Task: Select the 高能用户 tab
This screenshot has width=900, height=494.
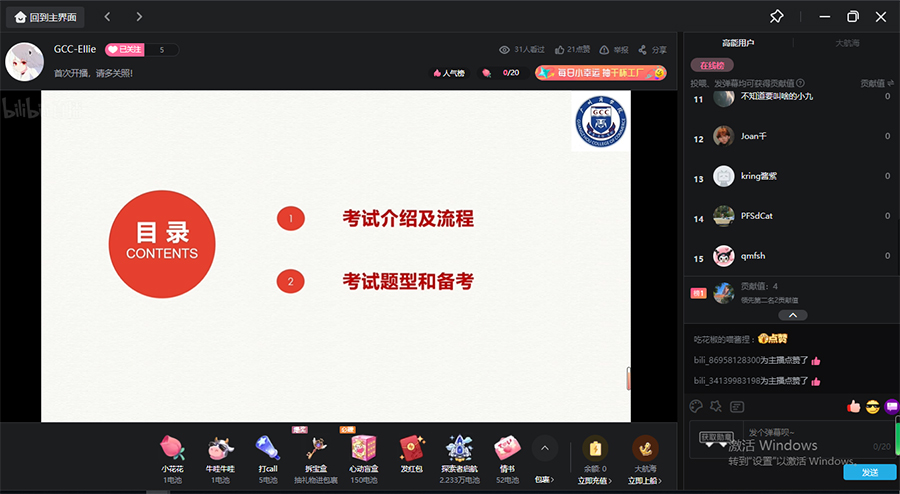Action: [x=738, y=43]
